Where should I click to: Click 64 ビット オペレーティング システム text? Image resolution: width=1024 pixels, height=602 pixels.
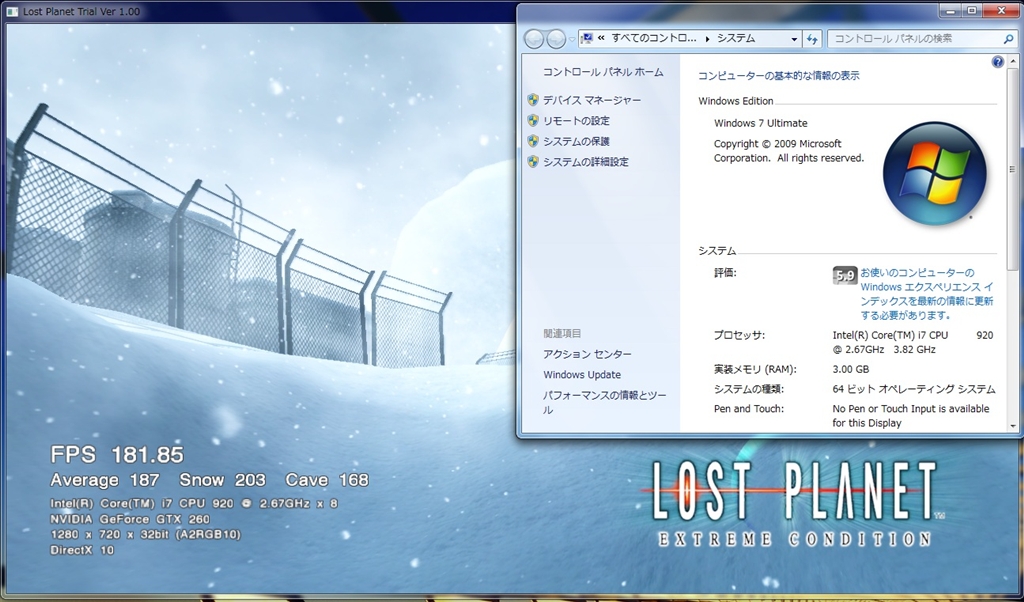click(x=914, y=389)
